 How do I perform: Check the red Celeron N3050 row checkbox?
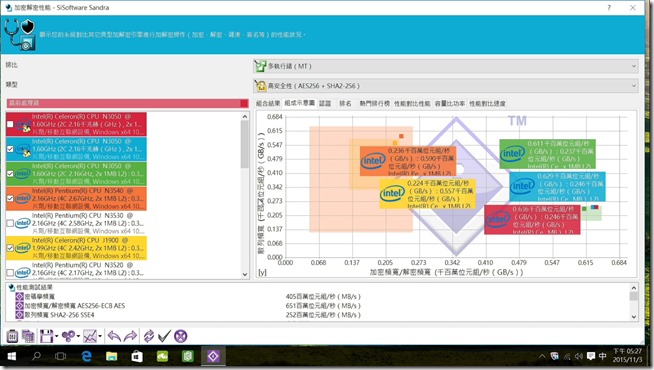pyautogui.click(x=10, y=124)
